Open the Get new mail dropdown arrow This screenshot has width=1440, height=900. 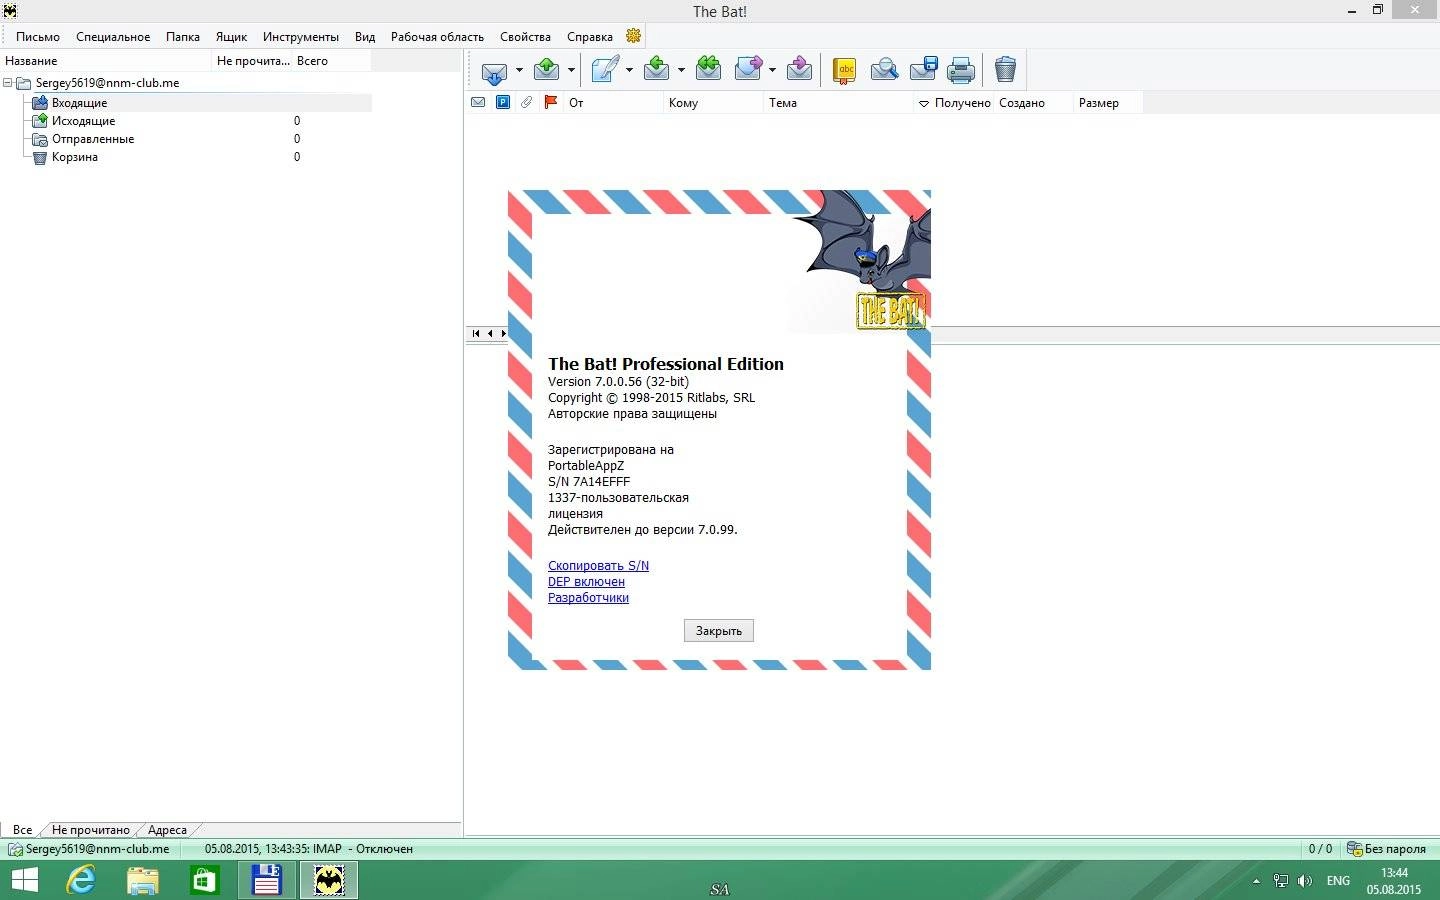click(519, 70)
